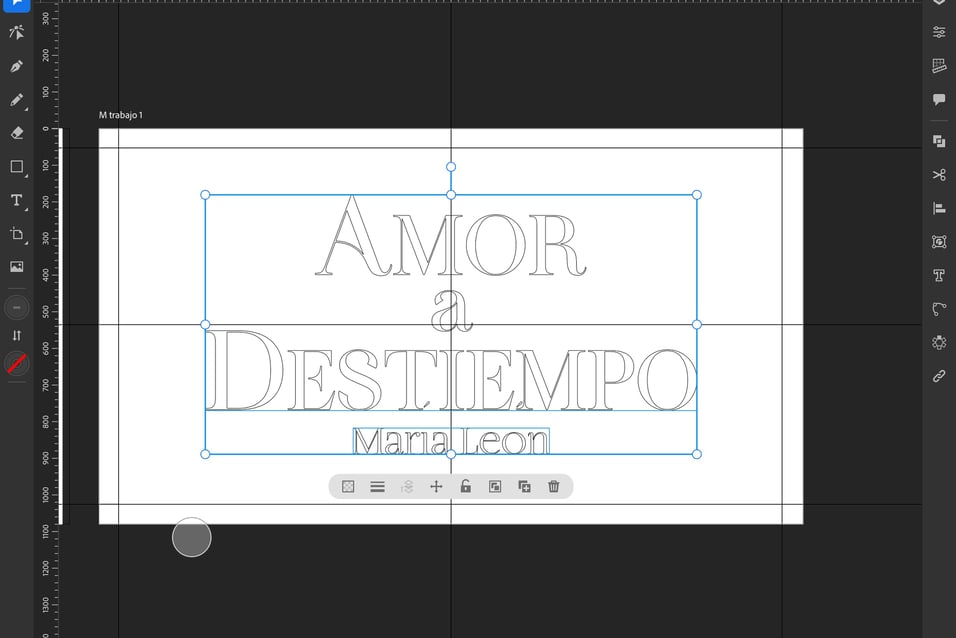The width and height of the screenshot is (956, 638).
Task: Open the Path panel
Action: 939,309
